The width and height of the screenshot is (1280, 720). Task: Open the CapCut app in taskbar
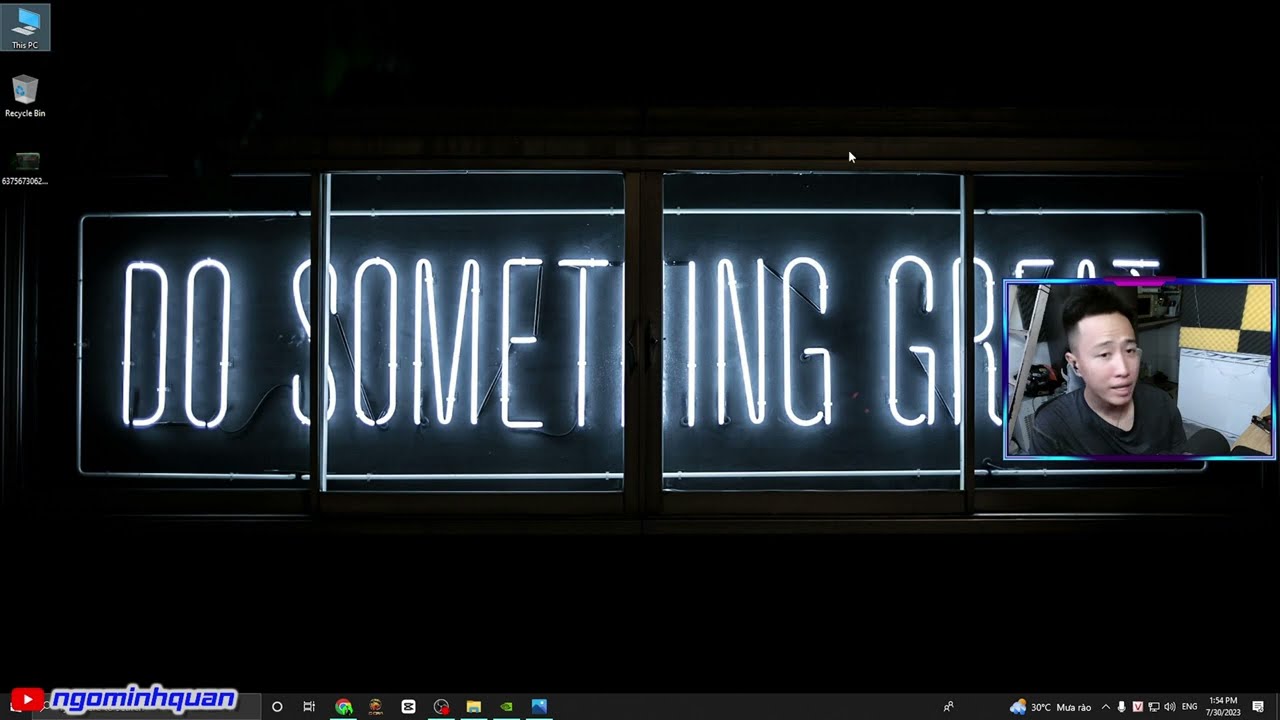tap(408, 707)
